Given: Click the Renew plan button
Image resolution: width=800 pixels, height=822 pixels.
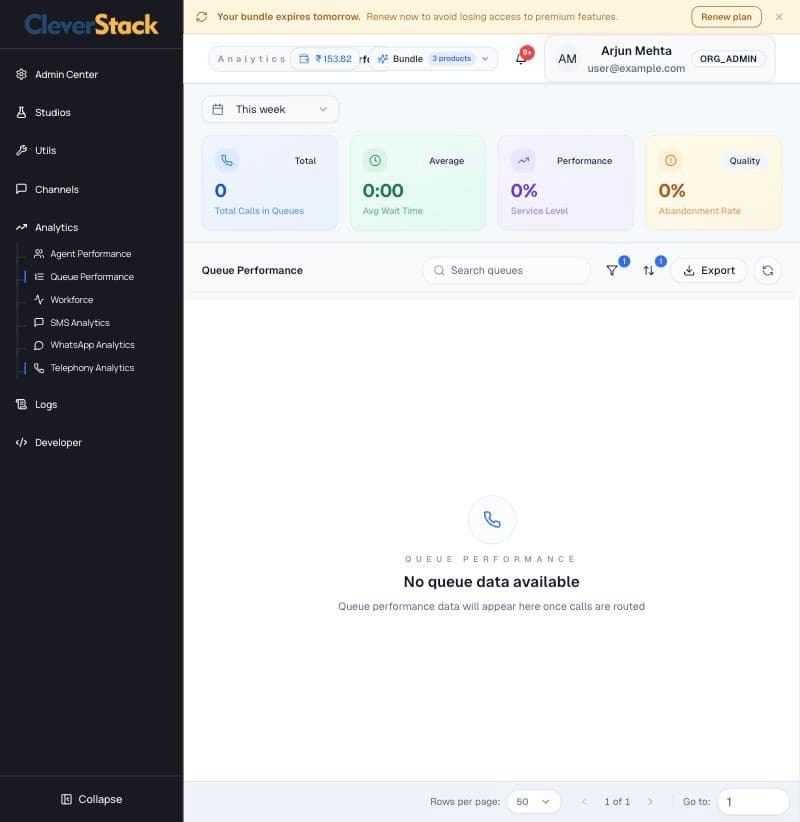Looking at the screenshot, I should (726, 17).
